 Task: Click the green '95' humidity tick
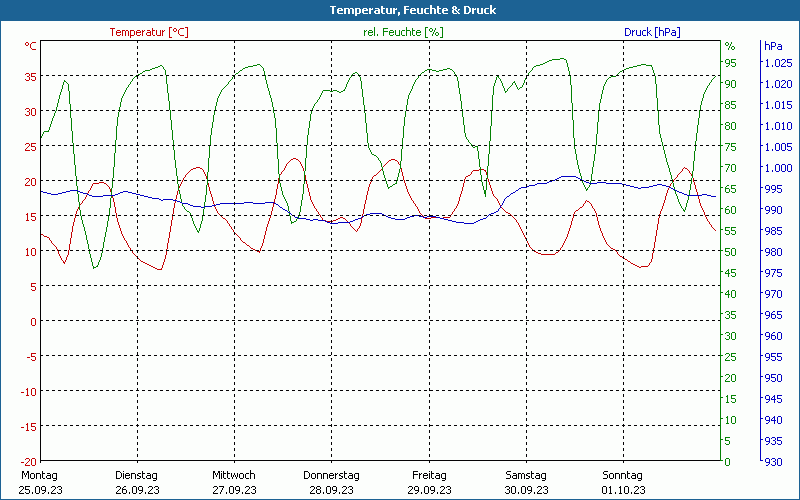(731, 63)
